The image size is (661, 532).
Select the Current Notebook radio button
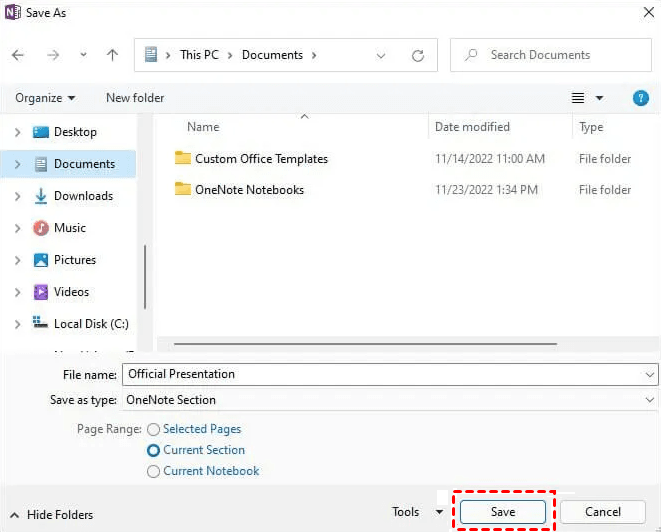153,471
